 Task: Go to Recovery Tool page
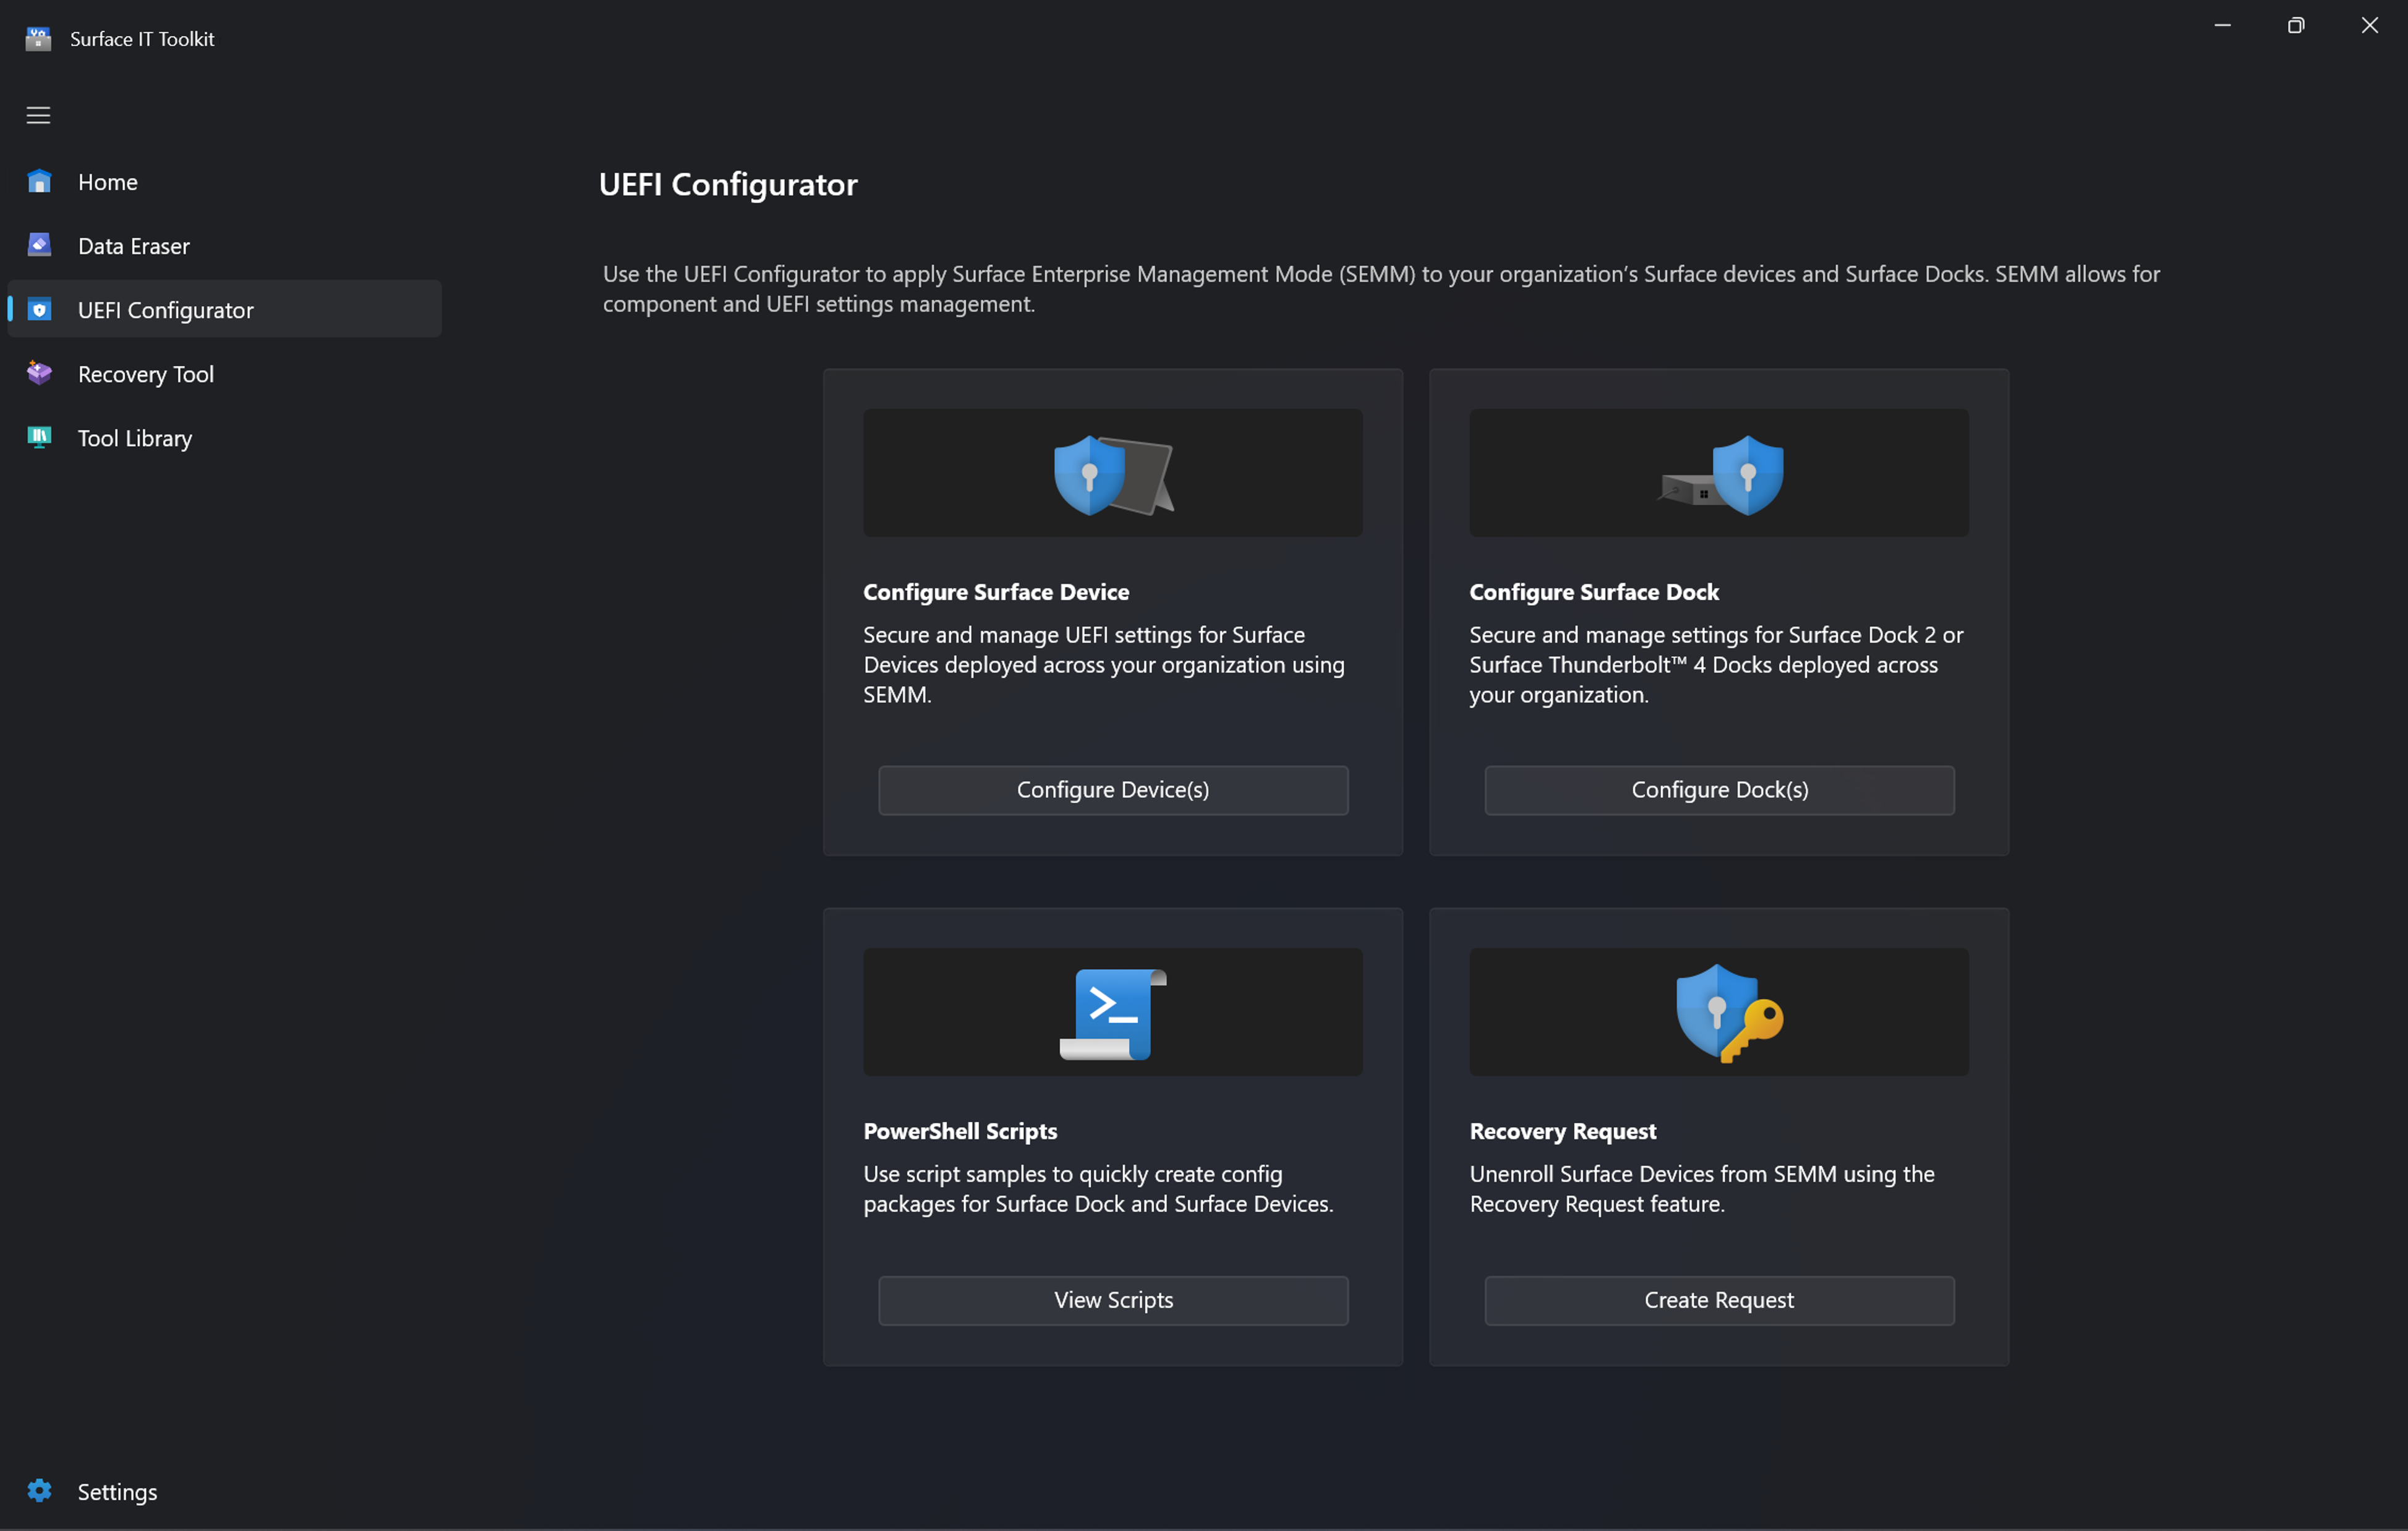tap(146, 374)
